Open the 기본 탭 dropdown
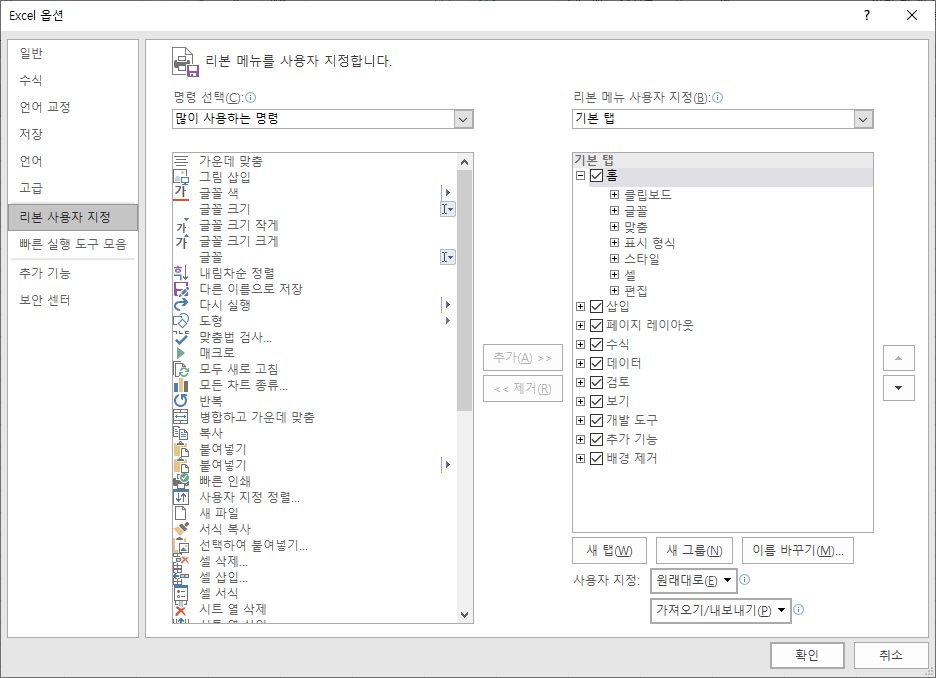Image resolution: width=936 pixels, height=678 pixels. (863, 119)
